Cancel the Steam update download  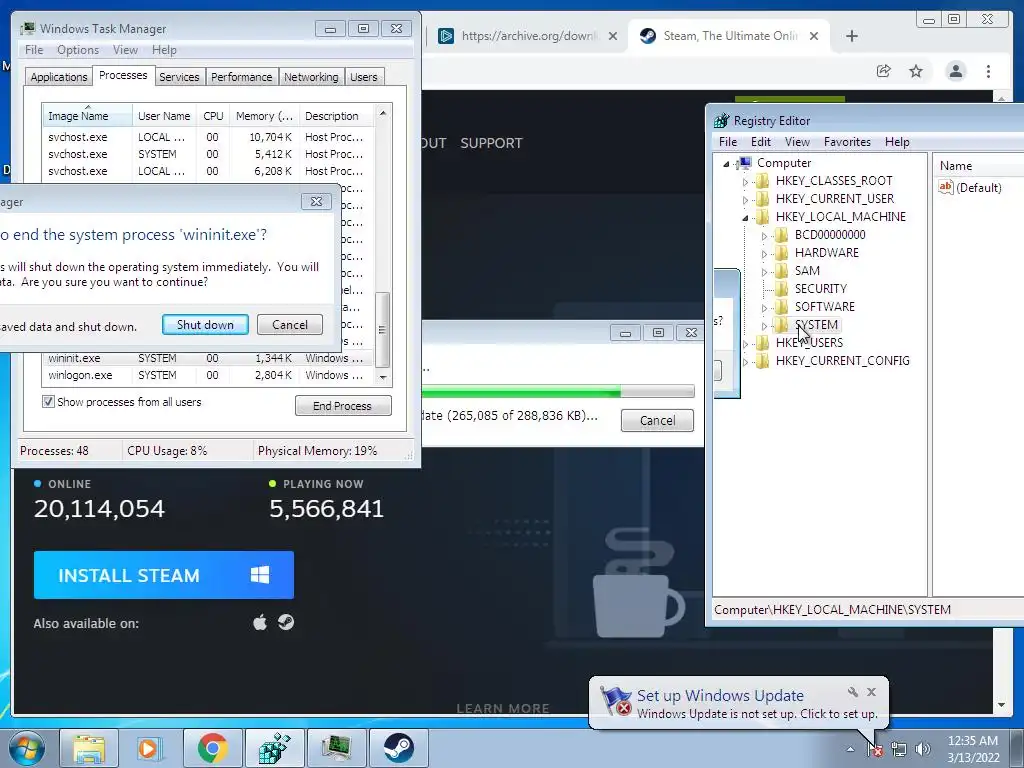click(x=657, y=421)
